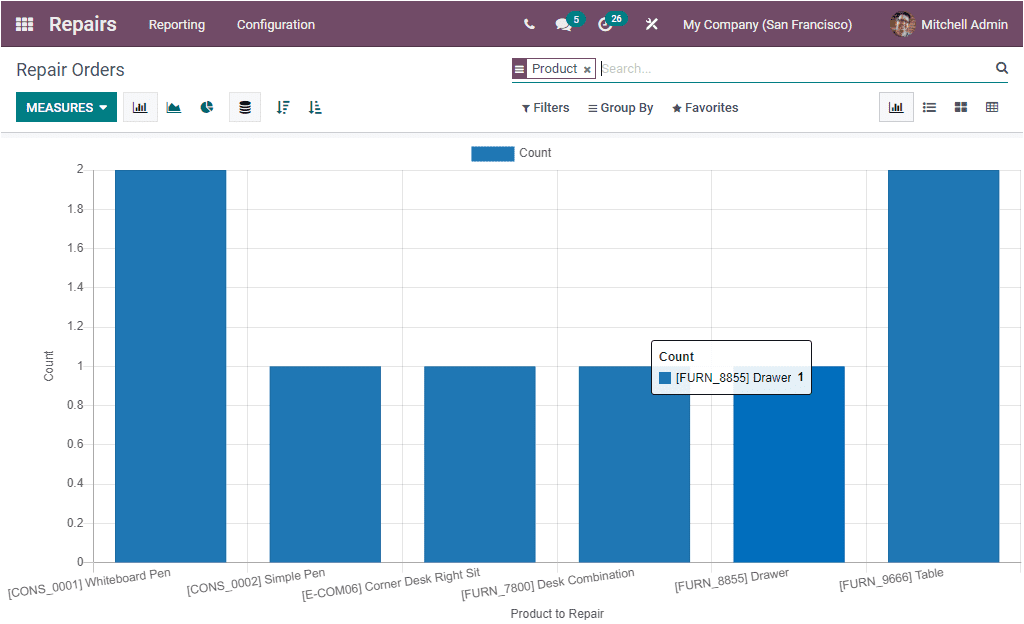Toggle stacked bar display mode
The height and width of the screenshot is (624, 1024).
tap(244, 107)
